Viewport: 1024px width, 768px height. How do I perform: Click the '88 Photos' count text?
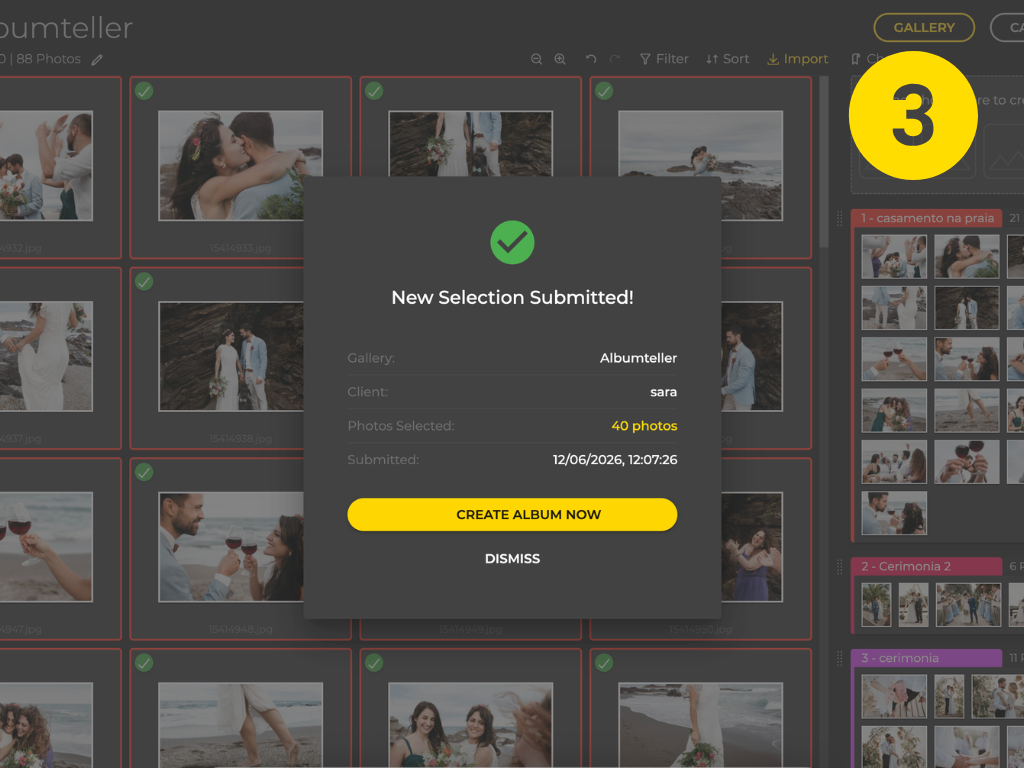click(48, 59)
